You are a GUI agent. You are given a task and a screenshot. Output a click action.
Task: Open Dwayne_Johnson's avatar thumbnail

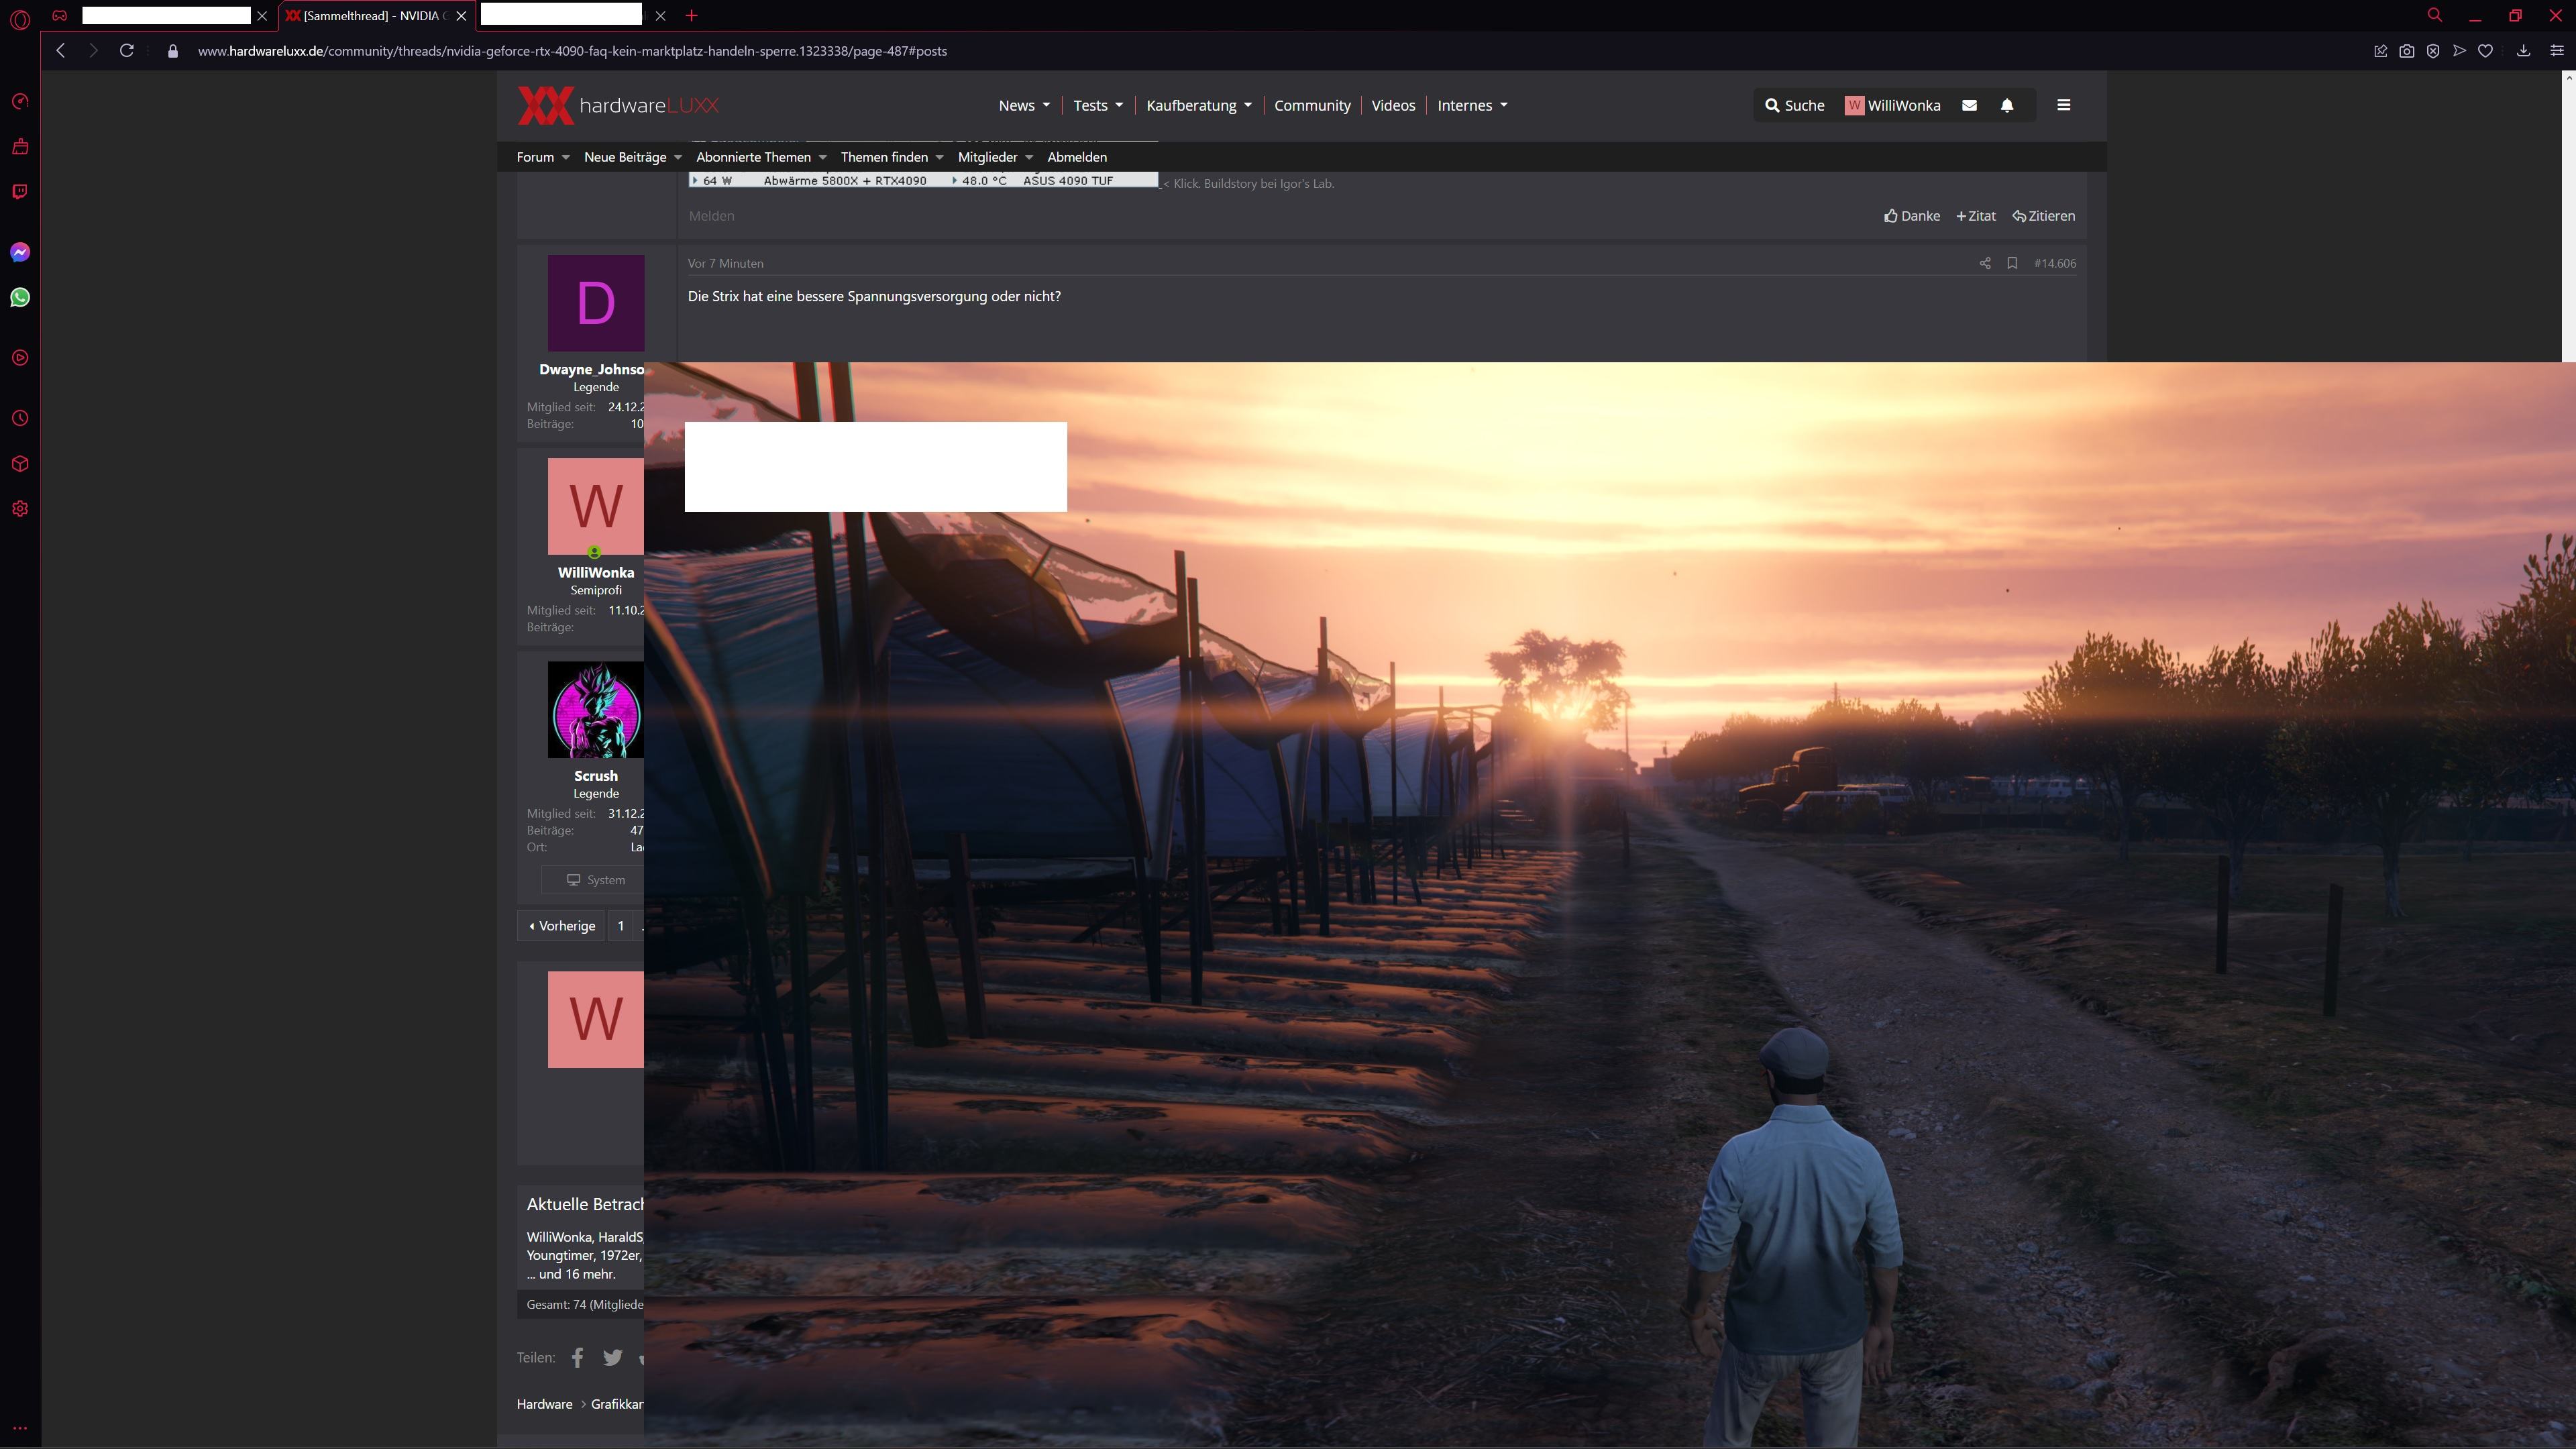click(595, 302)
